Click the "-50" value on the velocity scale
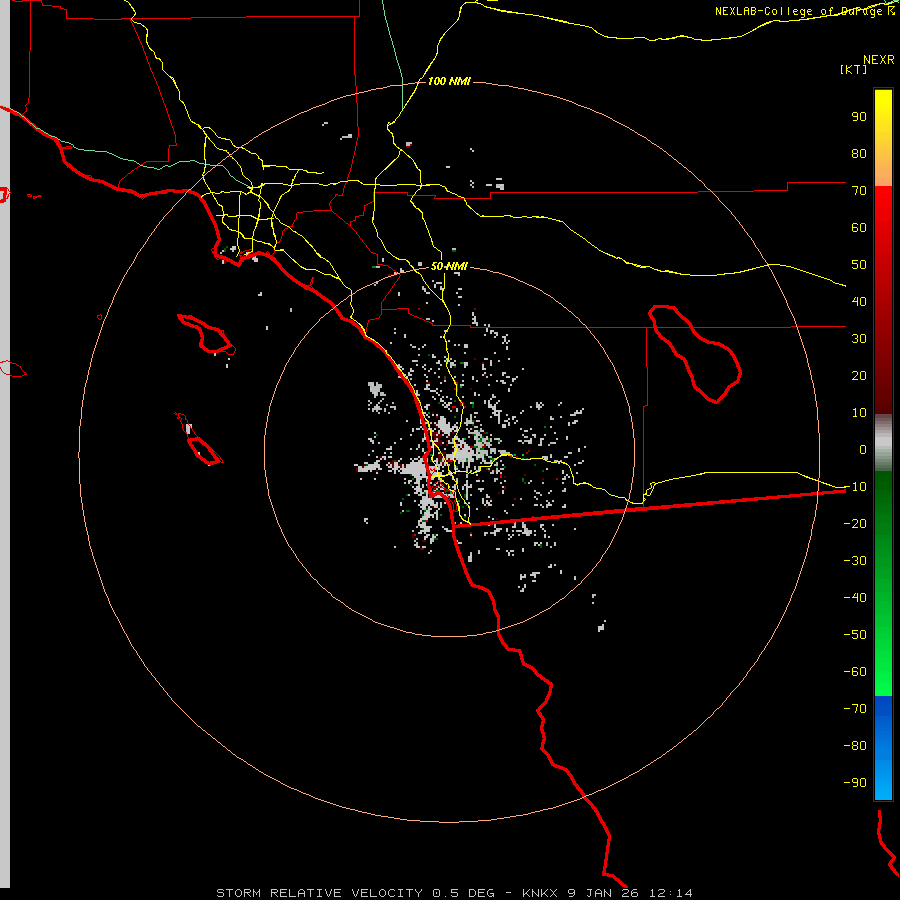Viewport: 900px width, 900px height. tap(855, 635)
